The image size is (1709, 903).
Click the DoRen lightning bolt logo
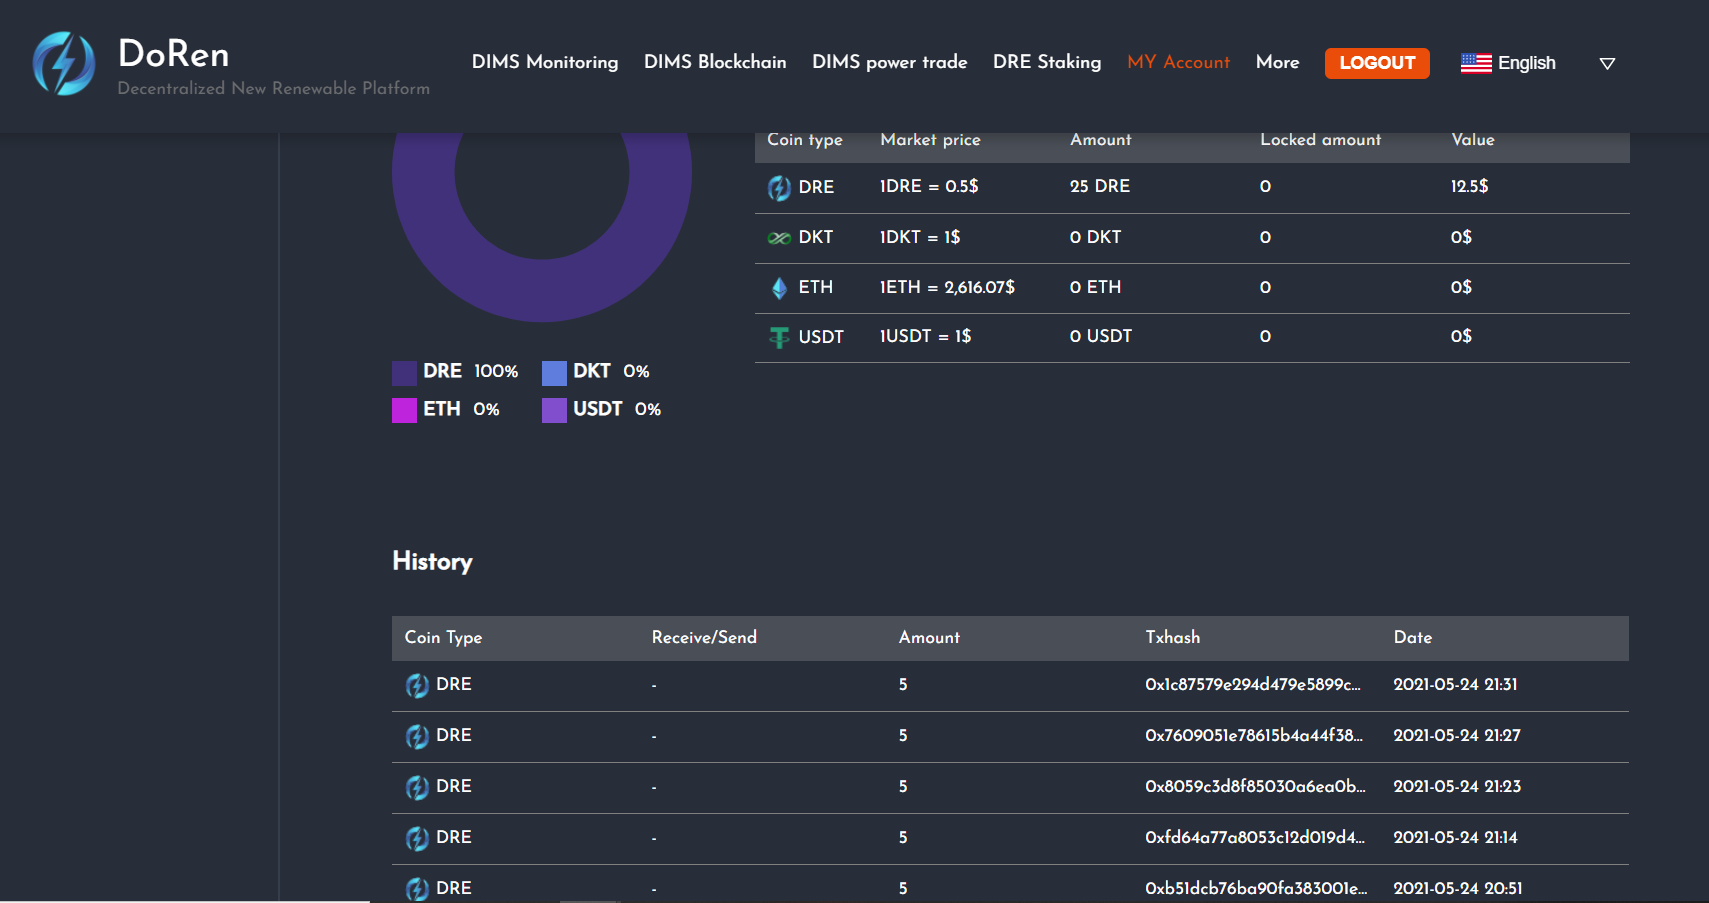[64, 63]
